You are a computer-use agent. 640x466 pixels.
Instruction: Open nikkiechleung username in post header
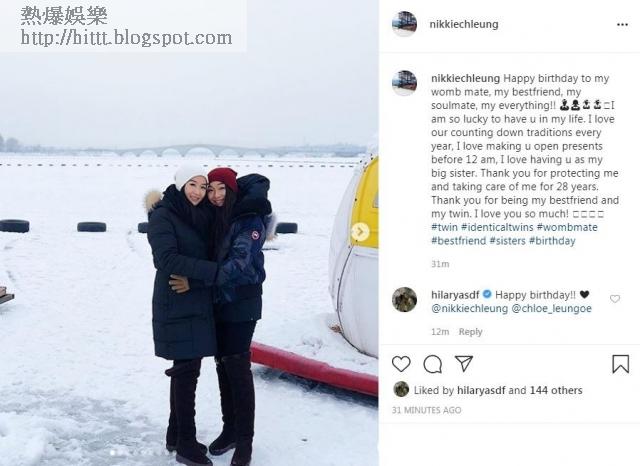464,24
